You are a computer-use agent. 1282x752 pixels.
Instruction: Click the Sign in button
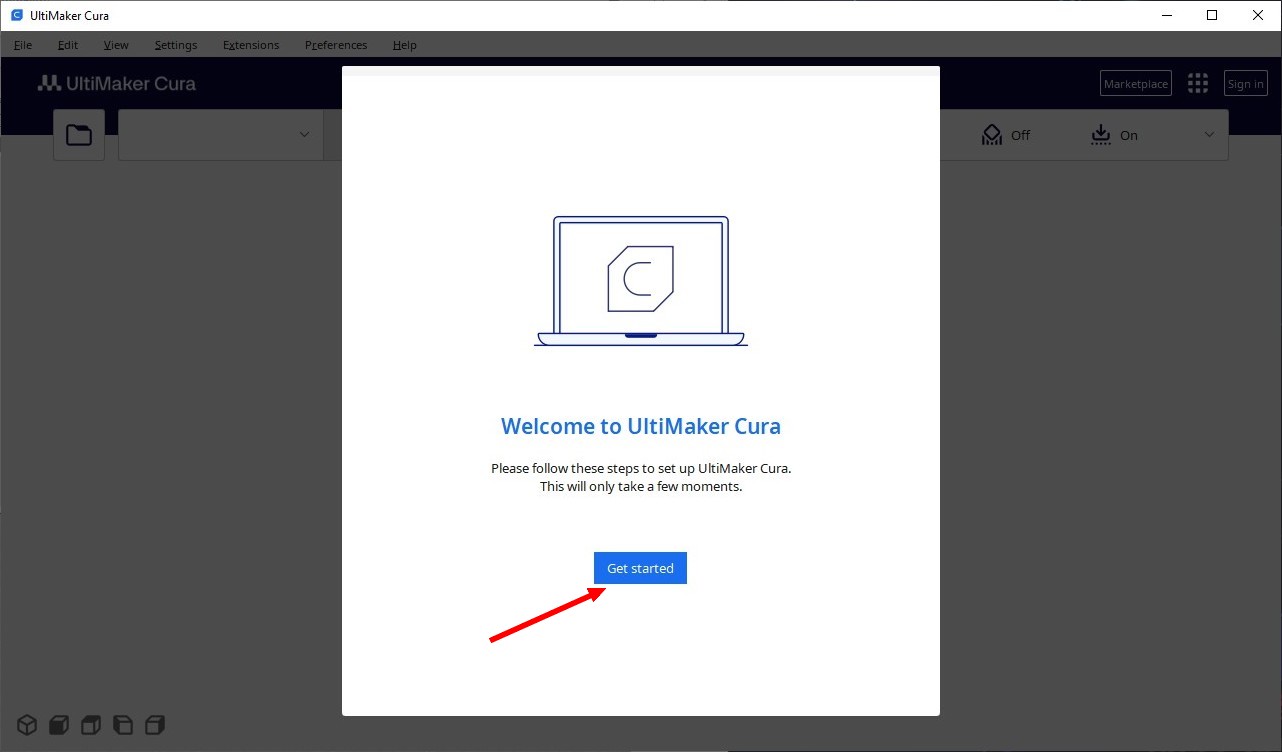point(1245,84)
